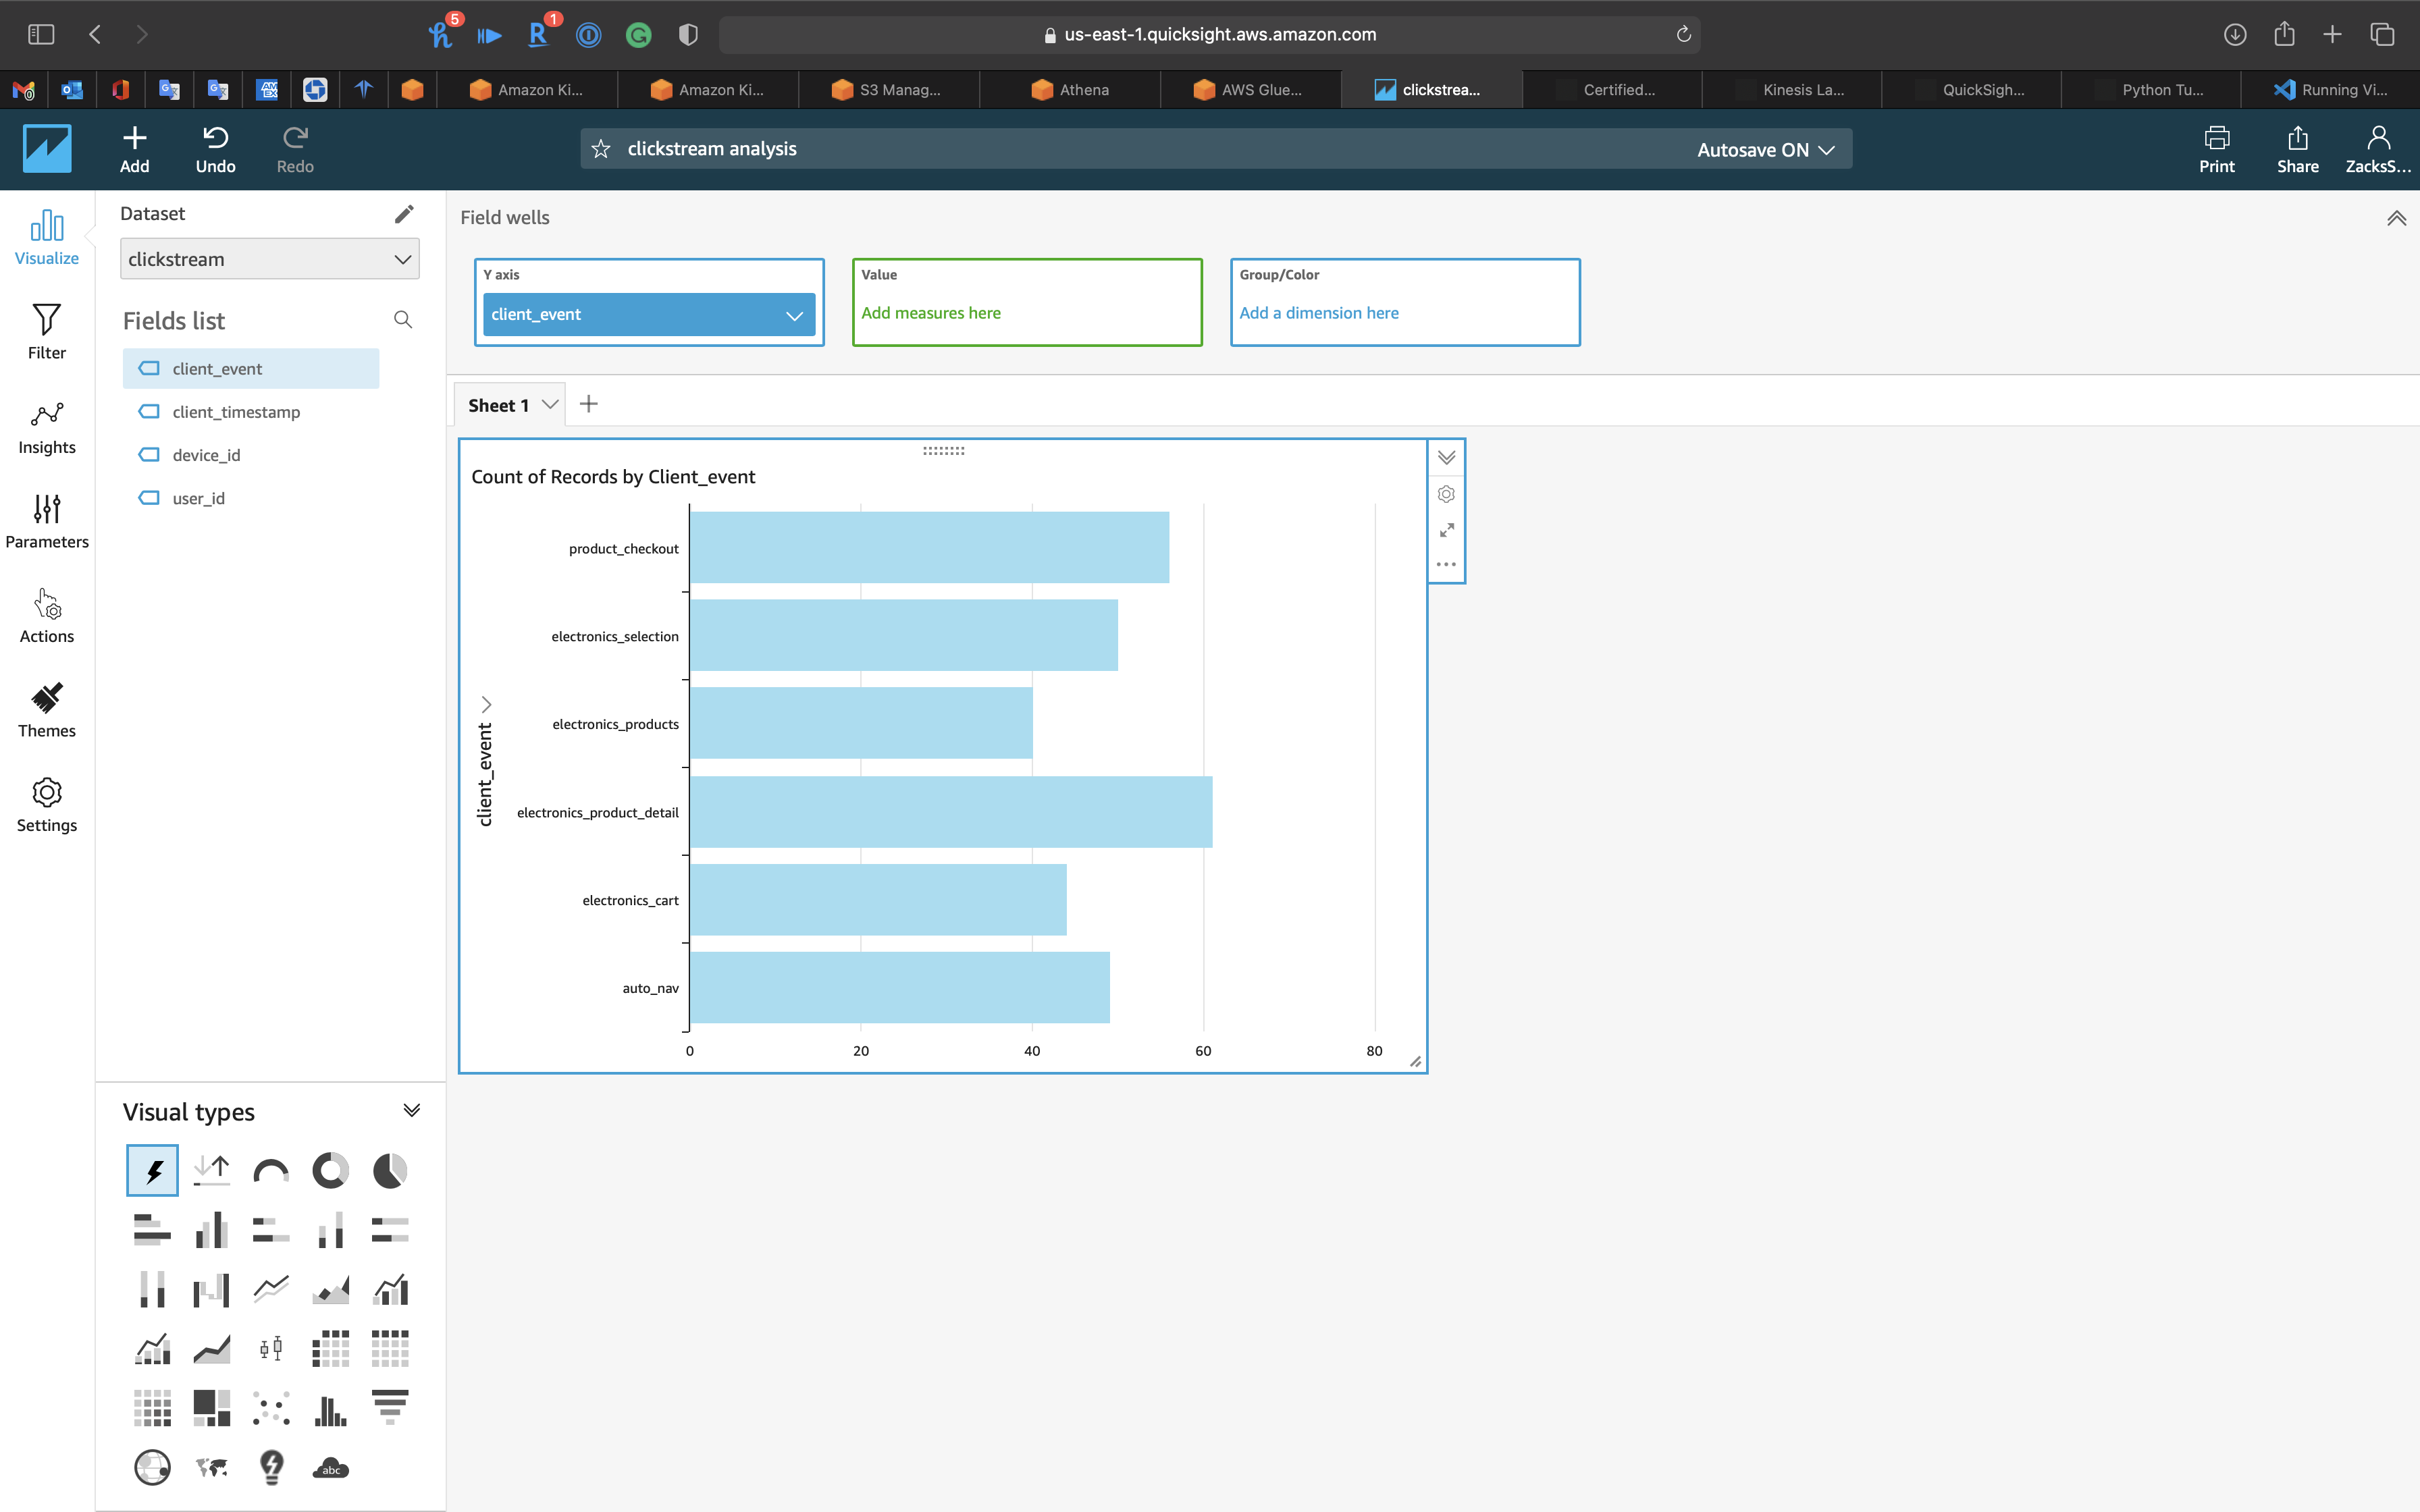Open visual format settings gear icon
Viewport: 2420px width, 1512px height.
pyautogui.click(x=1446, y=494)
